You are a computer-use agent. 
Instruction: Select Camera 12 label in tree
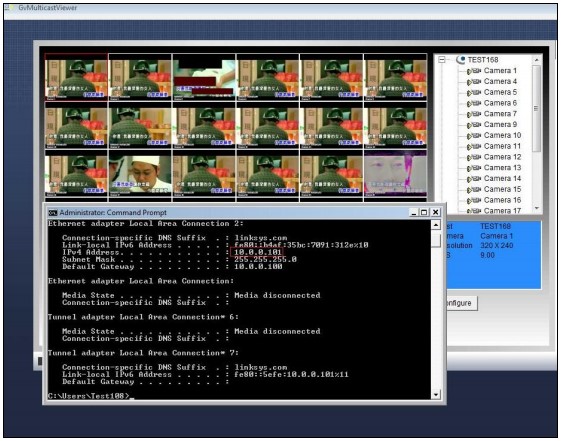[503, 157]
